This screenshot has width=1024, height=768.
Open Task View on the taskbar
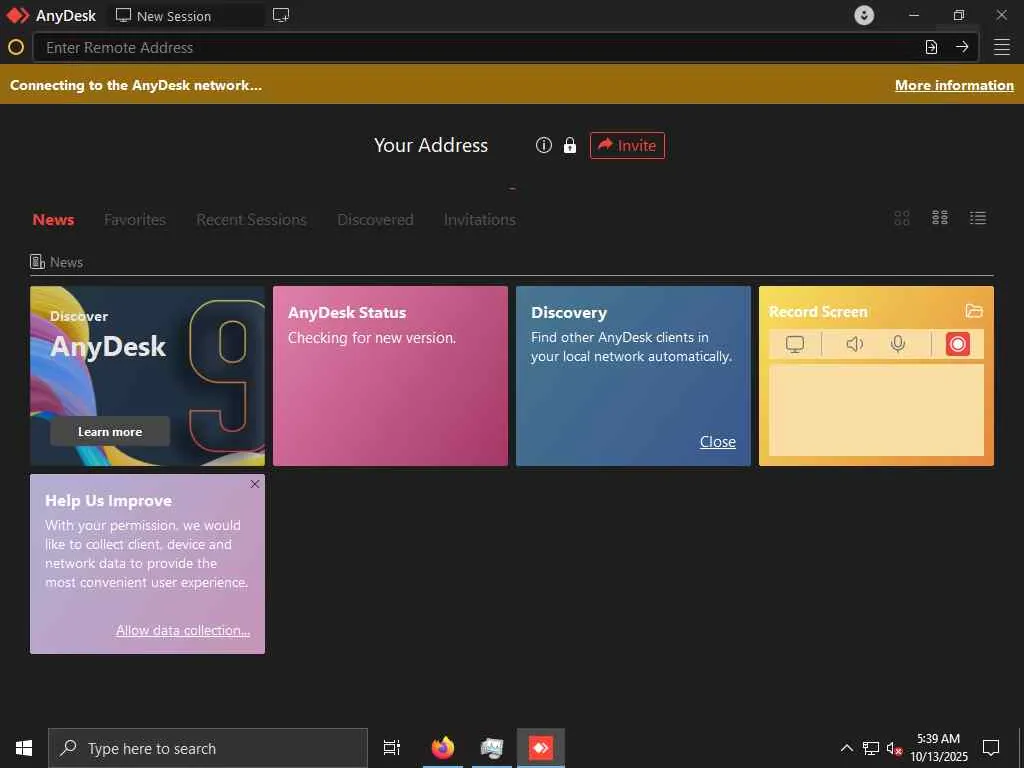(x=391, y=748)
